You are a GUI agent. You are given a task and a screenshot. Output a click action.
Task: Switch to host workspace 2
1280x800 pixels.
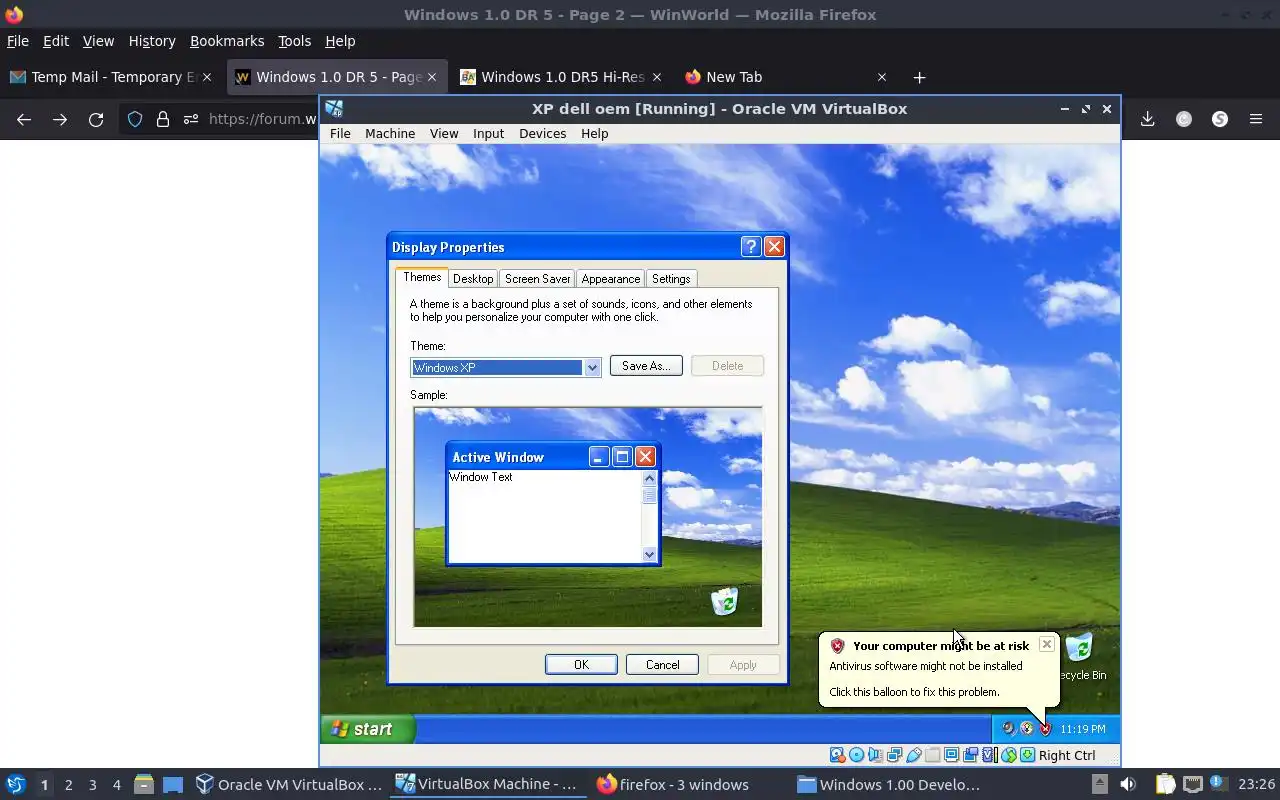pyautogui.click(x=68, y=785)
